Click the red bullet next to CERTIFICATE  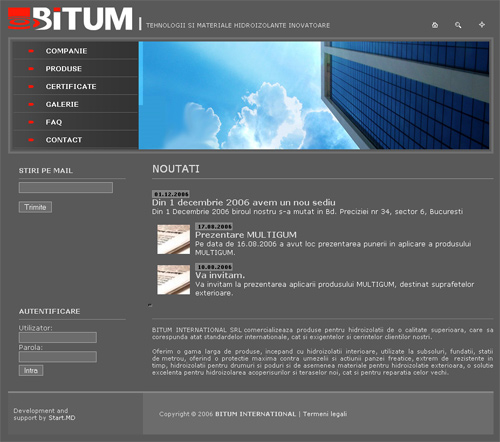click(x=31, y=87)
